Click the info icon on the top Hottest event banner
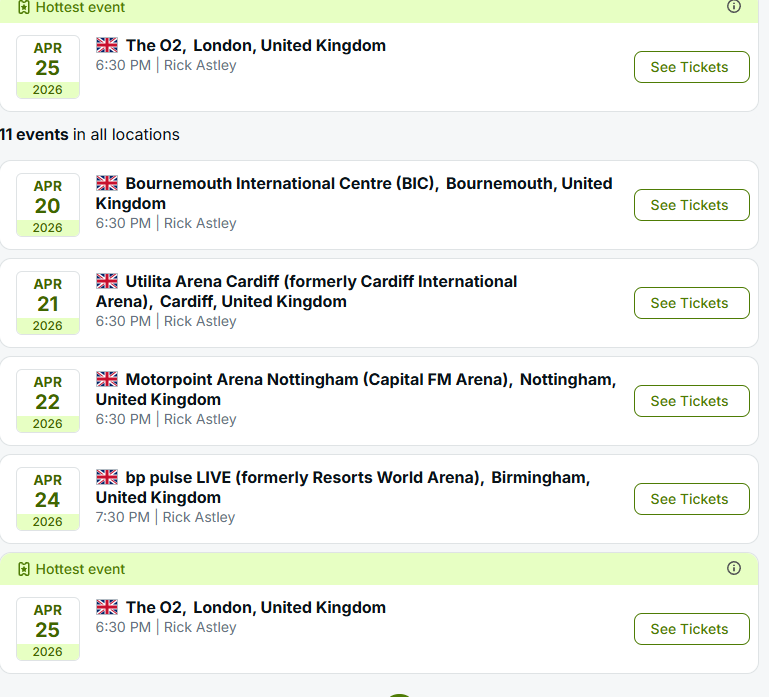Screen dimensions: 769x697 click(x=734, y=6)
